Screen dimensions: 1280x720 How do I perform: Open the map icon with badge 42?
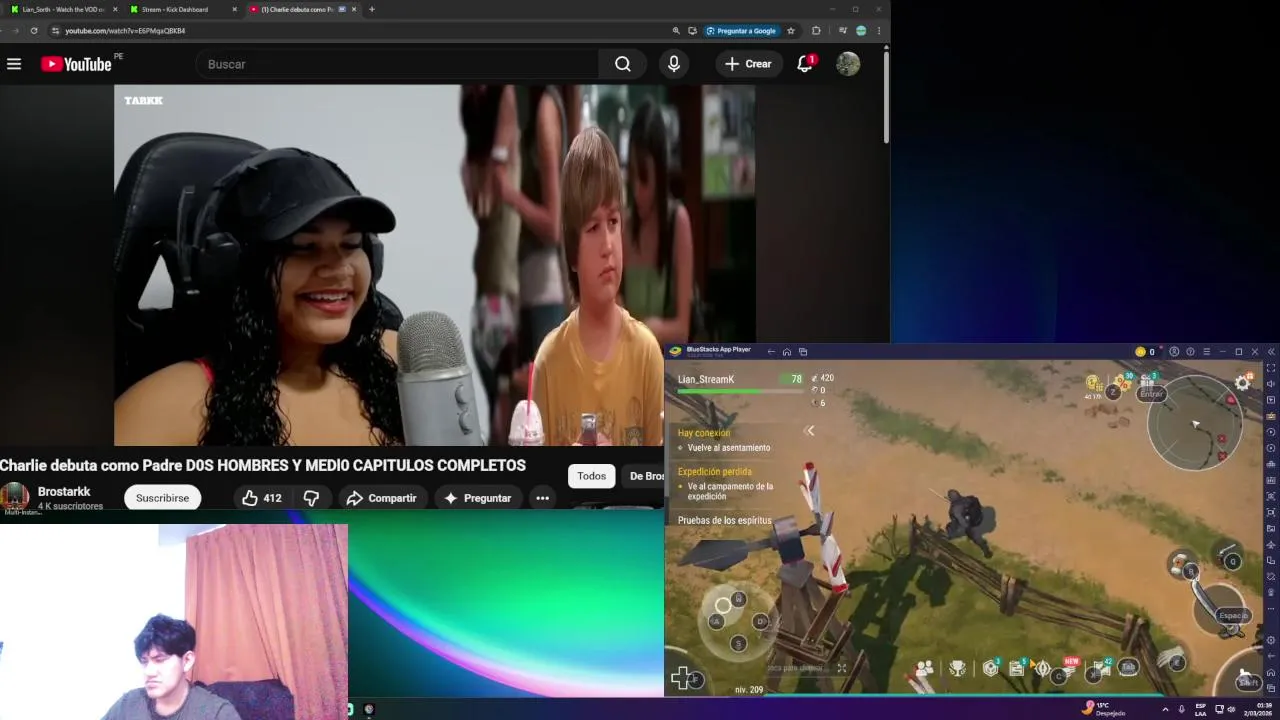click(x=1102, y=667)
